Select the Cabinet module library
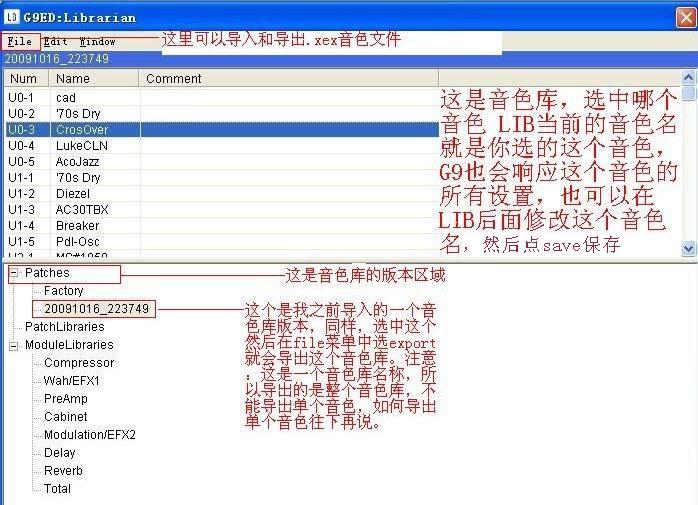The width and height of the screenshot is (698, 505). pos(65,417)
